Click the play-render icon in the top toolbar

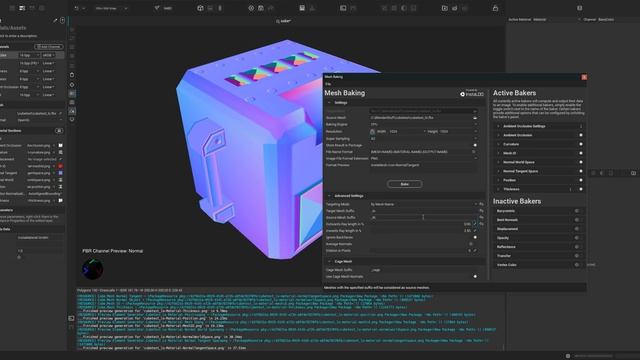click(444, 8)
